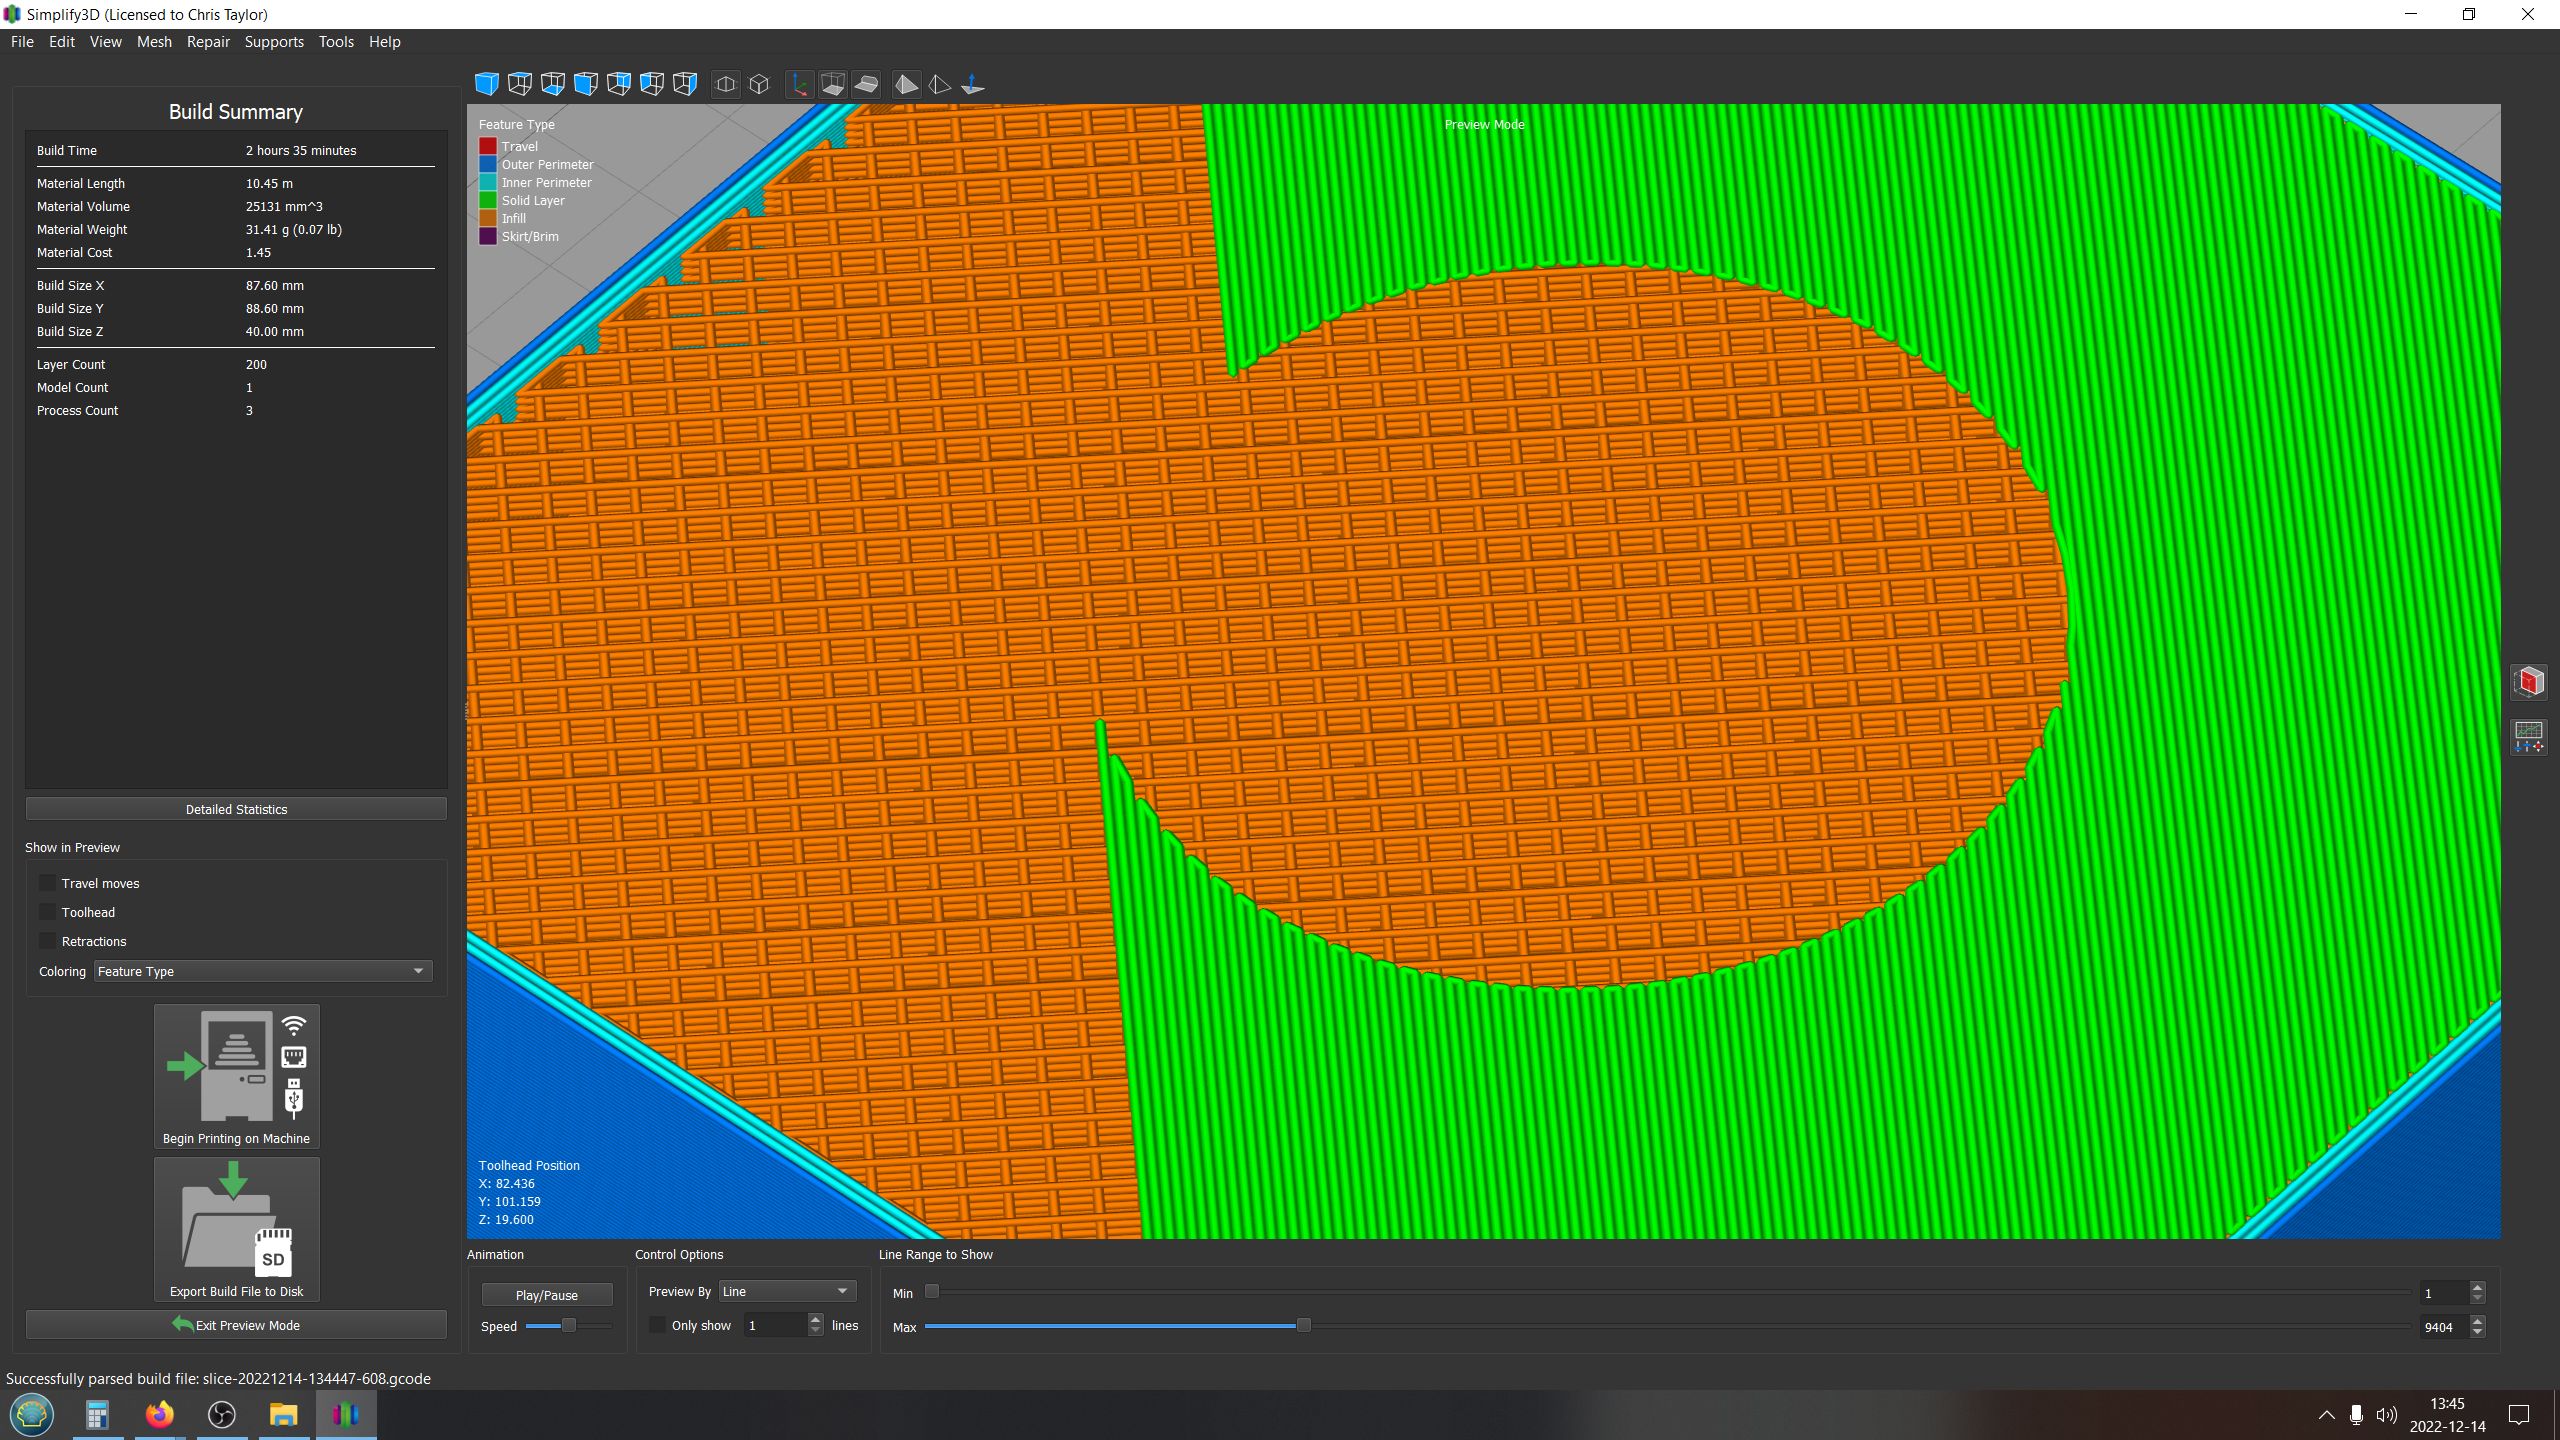Toggle the print bed surface display
2560x1440 pixels.
(866, 84)
